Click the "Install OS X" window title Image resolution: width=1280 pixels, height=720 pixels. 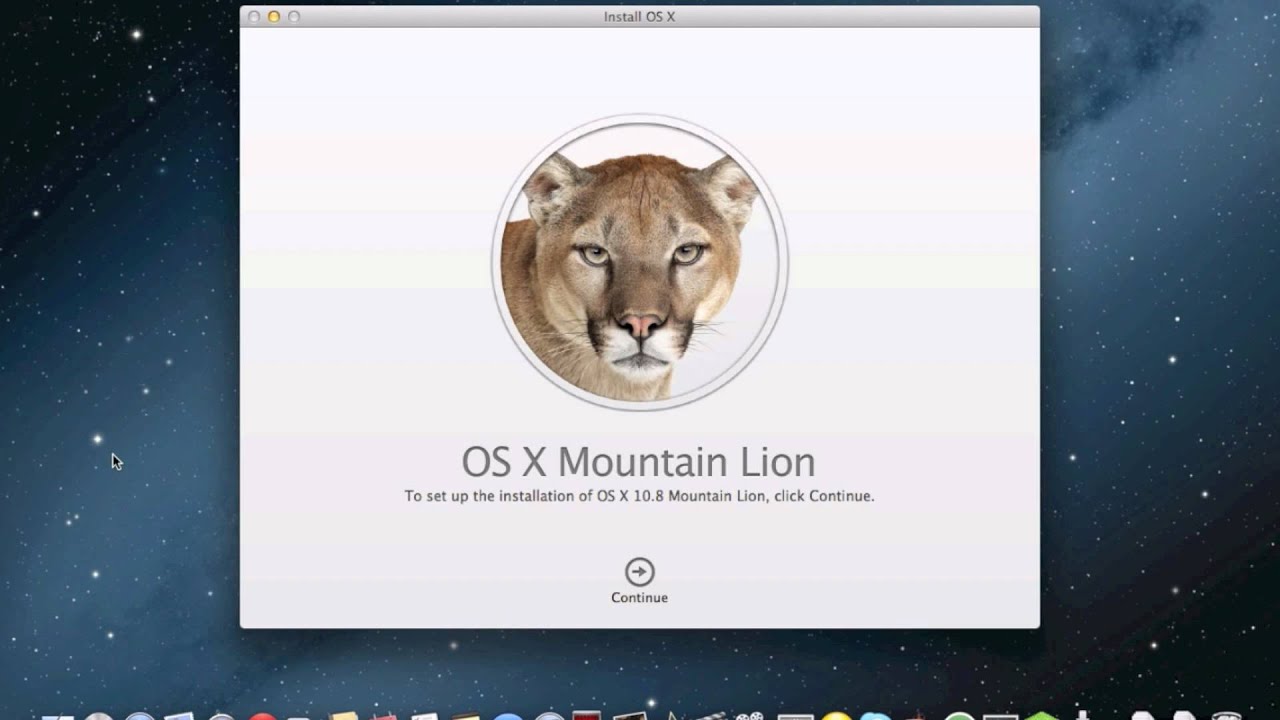(639, 17)
